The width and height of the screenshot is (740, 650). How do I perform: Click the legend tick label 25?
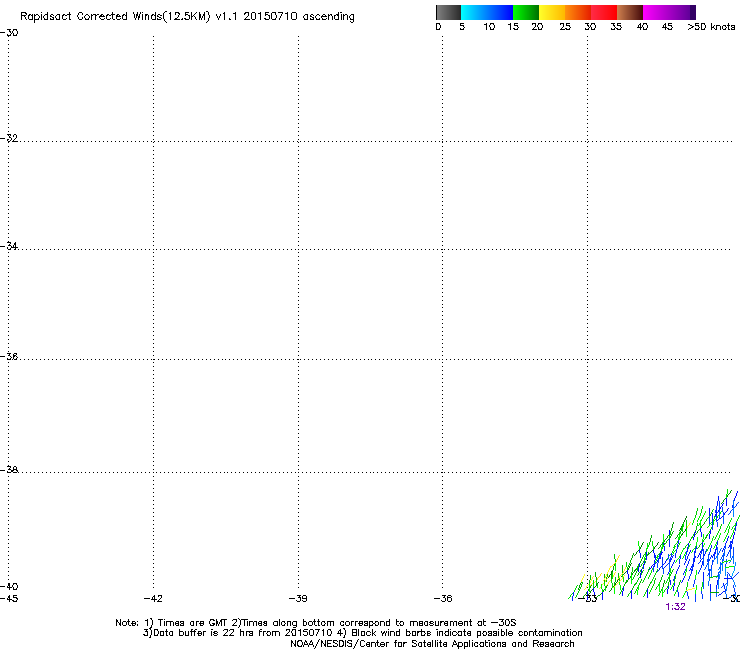tap(565, 27)
